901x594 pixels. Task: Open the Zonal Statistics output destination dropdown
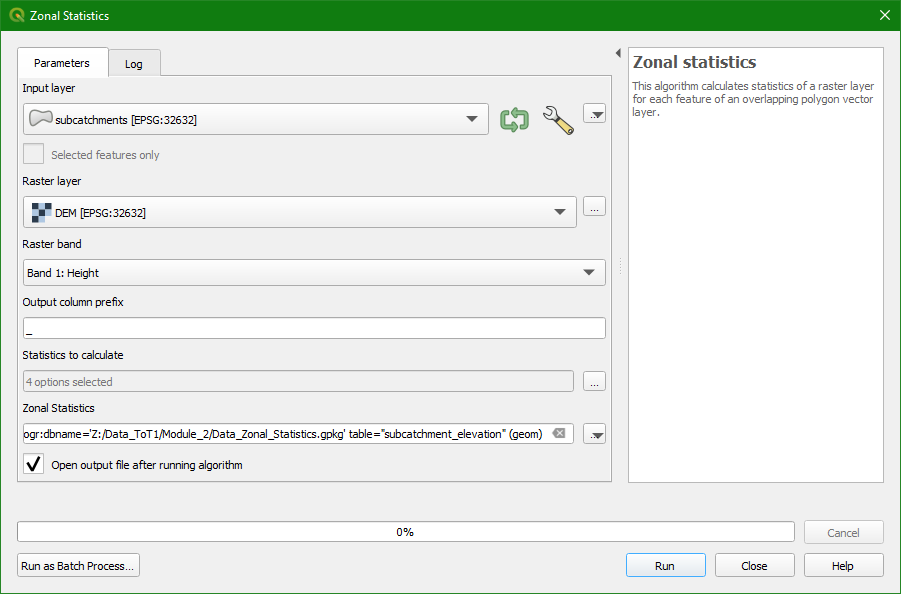coord(594,434)
